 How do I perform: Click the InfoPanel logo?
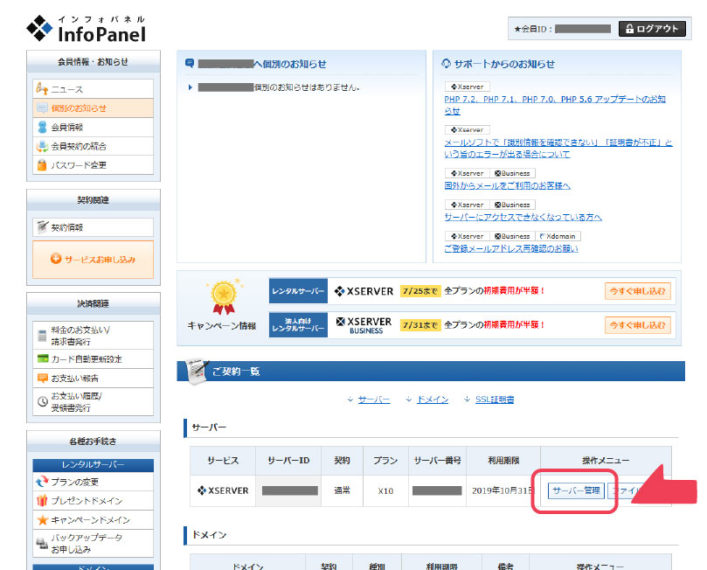tap(86, 29)
